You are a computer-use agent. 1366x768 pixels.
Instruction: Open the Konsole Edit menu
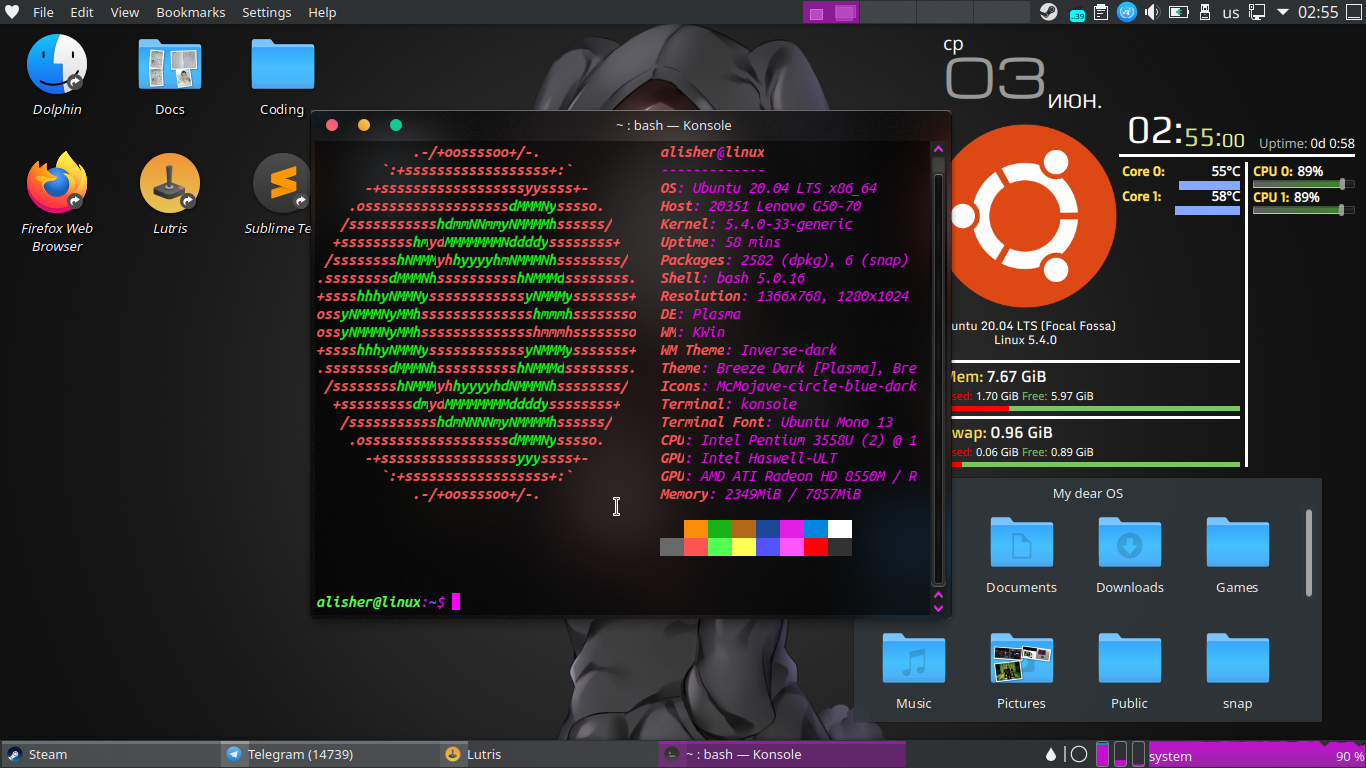[82, 12]
